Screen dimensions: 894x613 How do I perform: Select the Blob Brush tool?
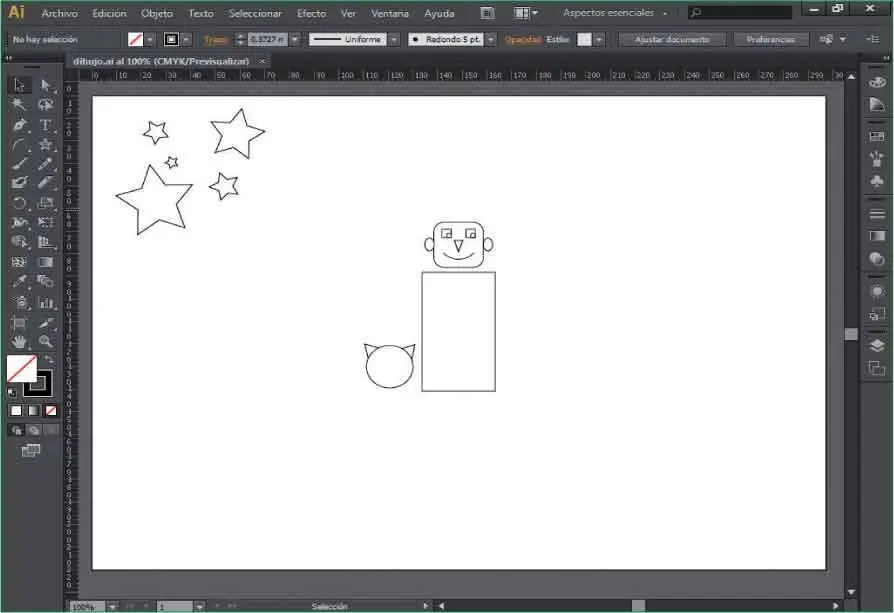[19, 183]
